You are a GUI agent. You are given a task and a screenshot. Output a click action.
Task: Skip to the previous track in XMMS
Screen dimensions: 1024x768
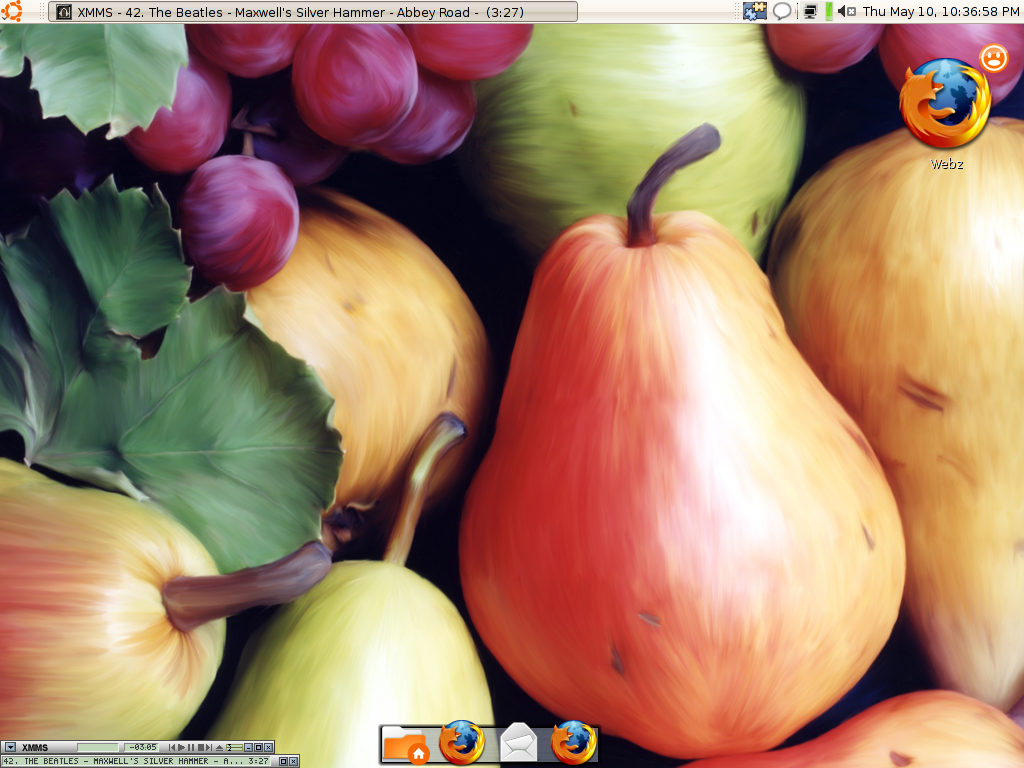pyautogui.click(x=172, y=747)
